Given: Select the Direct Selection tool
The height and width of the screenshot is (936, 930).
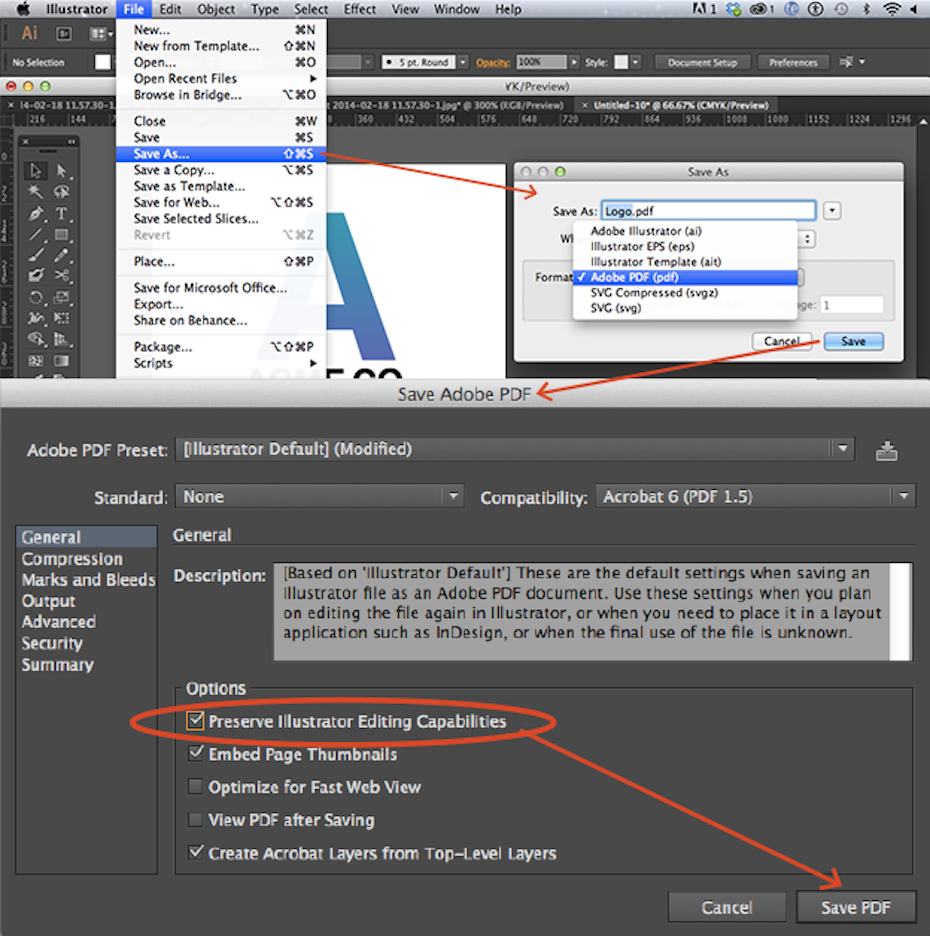Looking at the screenshot, I should (x=62, y=171).
